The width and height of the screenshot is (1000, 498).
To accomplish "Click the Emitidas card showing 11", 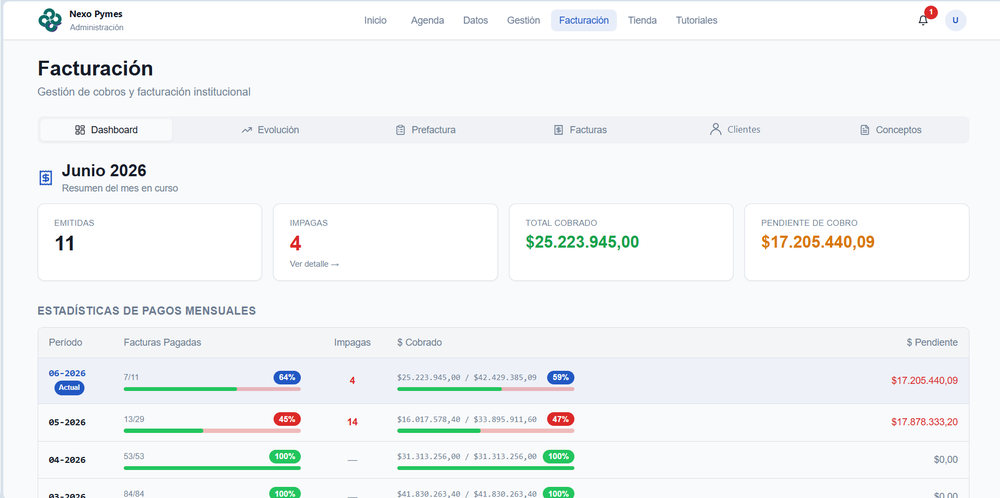I will [x=150, y=242].
